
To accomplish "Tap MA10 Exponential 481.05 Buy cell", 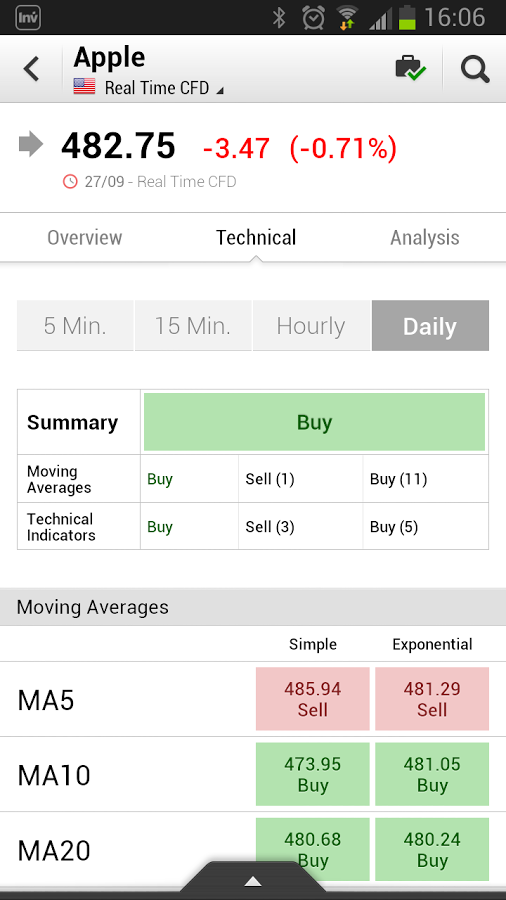I will click(x=432, y=774).
